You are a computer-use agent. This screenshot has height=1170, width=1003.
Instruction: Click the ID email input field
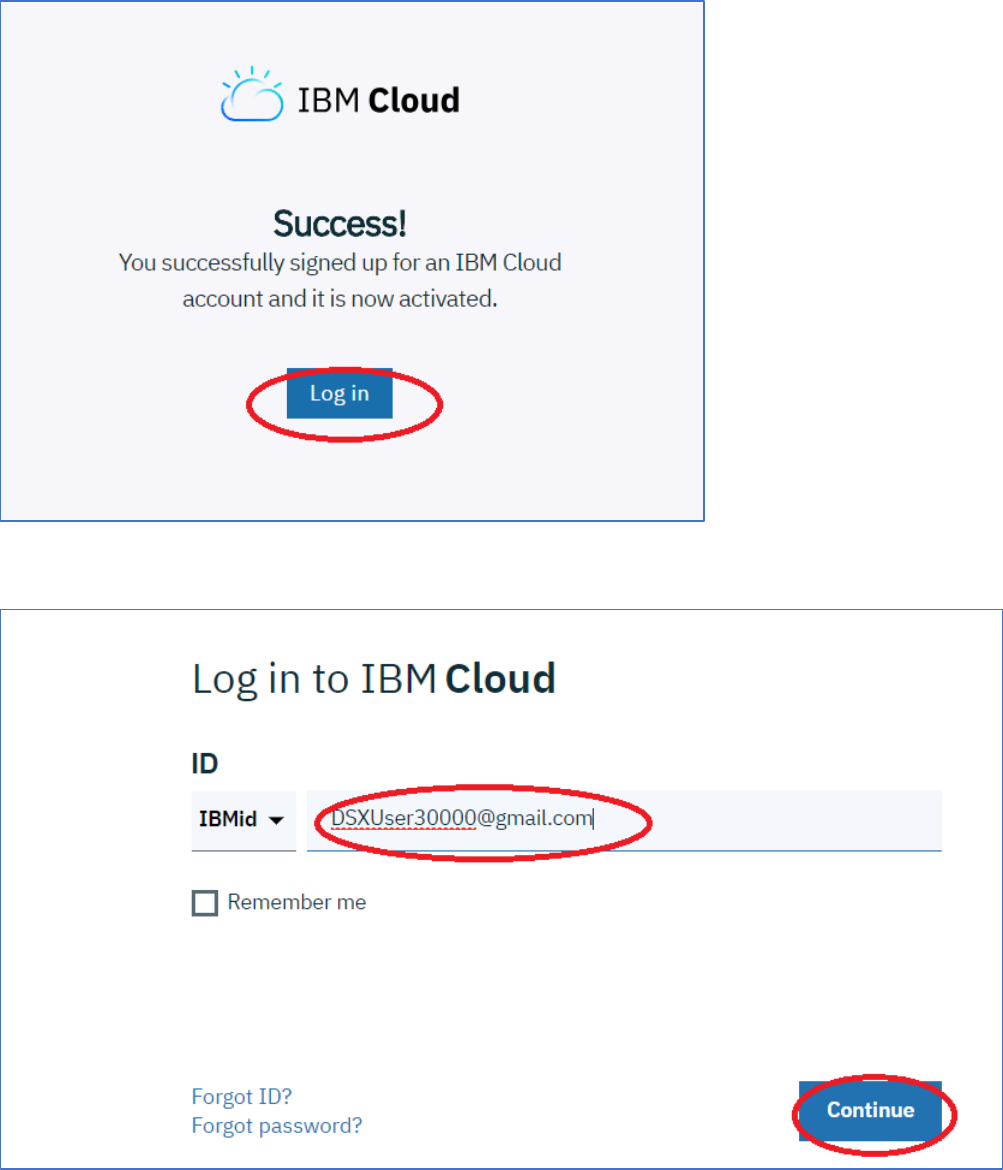point(624,820)
